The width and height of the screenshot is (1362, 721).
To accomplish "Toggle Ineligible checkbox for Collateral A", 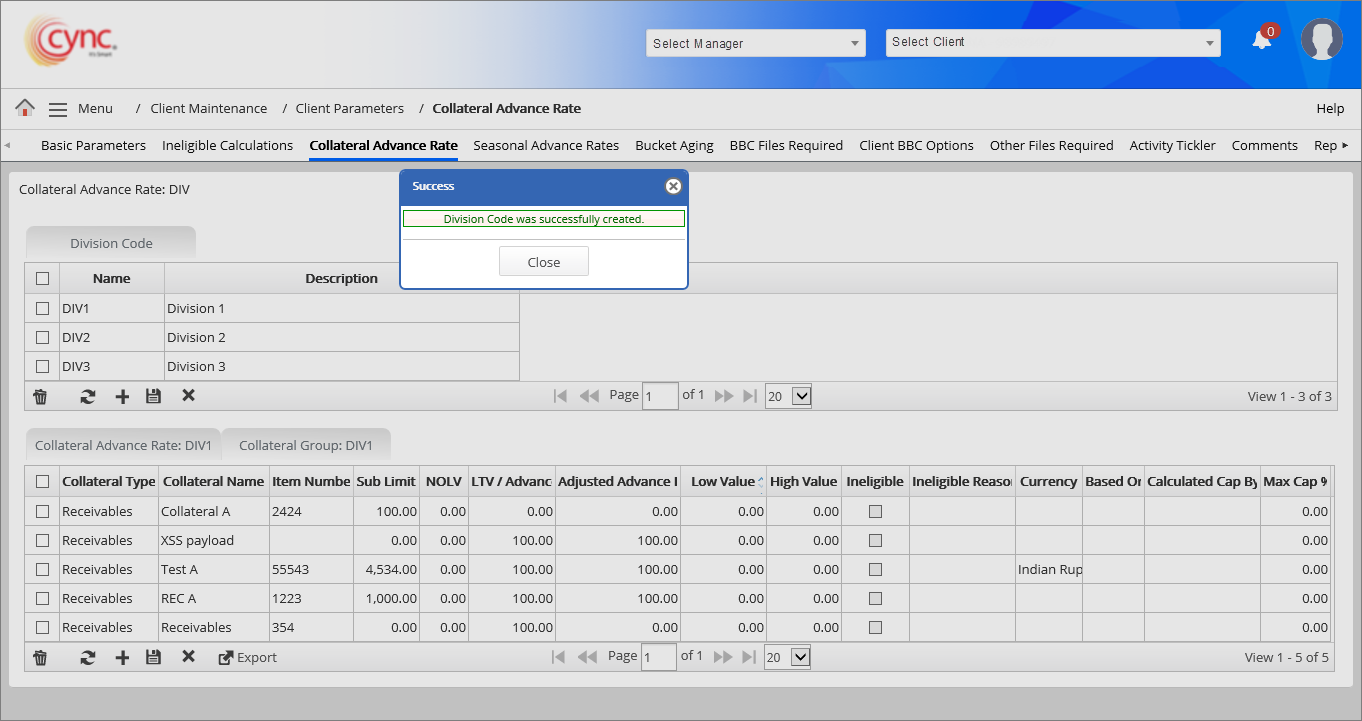I will [875, 511].
